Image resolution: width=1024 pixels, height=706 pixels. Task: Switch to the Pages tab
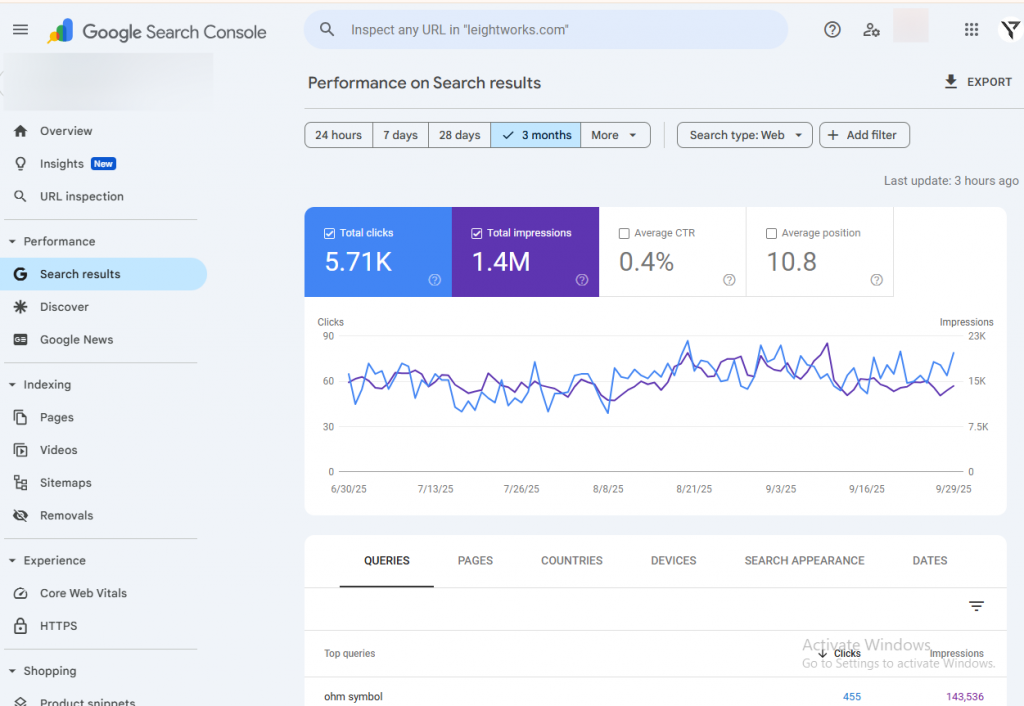tap(475, 561)
